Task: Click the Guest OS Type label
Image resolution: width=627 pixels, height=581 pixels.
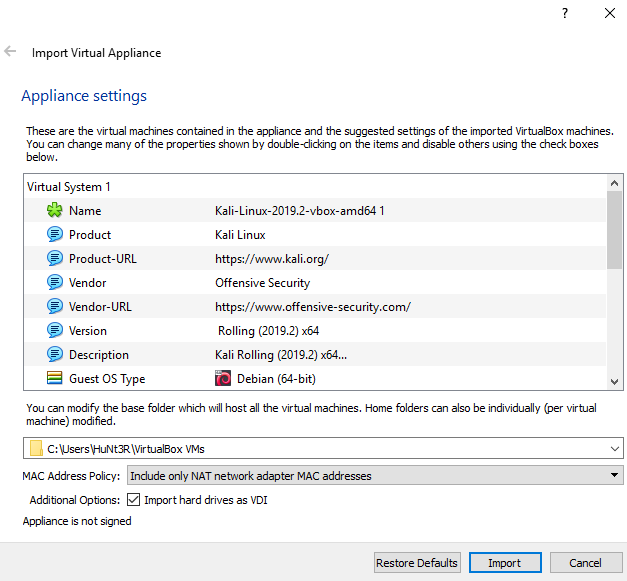Action: [107, 379]
